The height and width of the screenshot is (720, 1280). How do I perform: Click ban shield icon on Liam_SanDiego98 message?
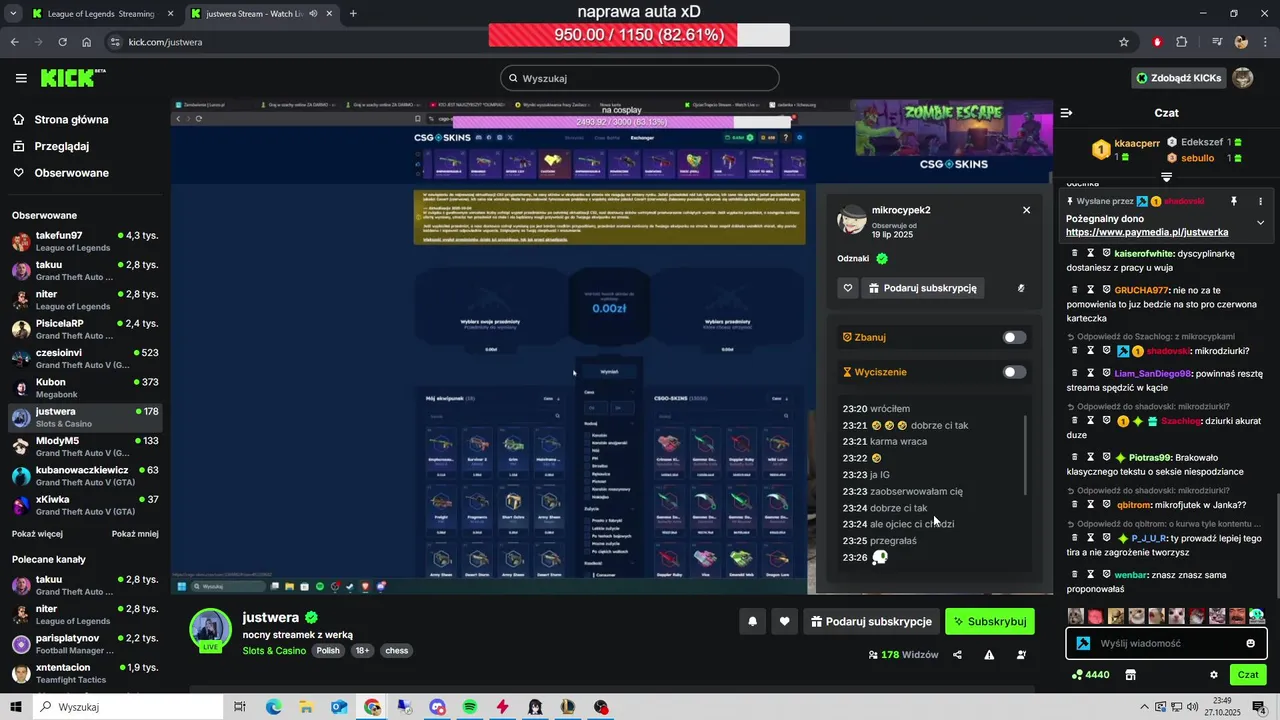tap(1106, 373)
